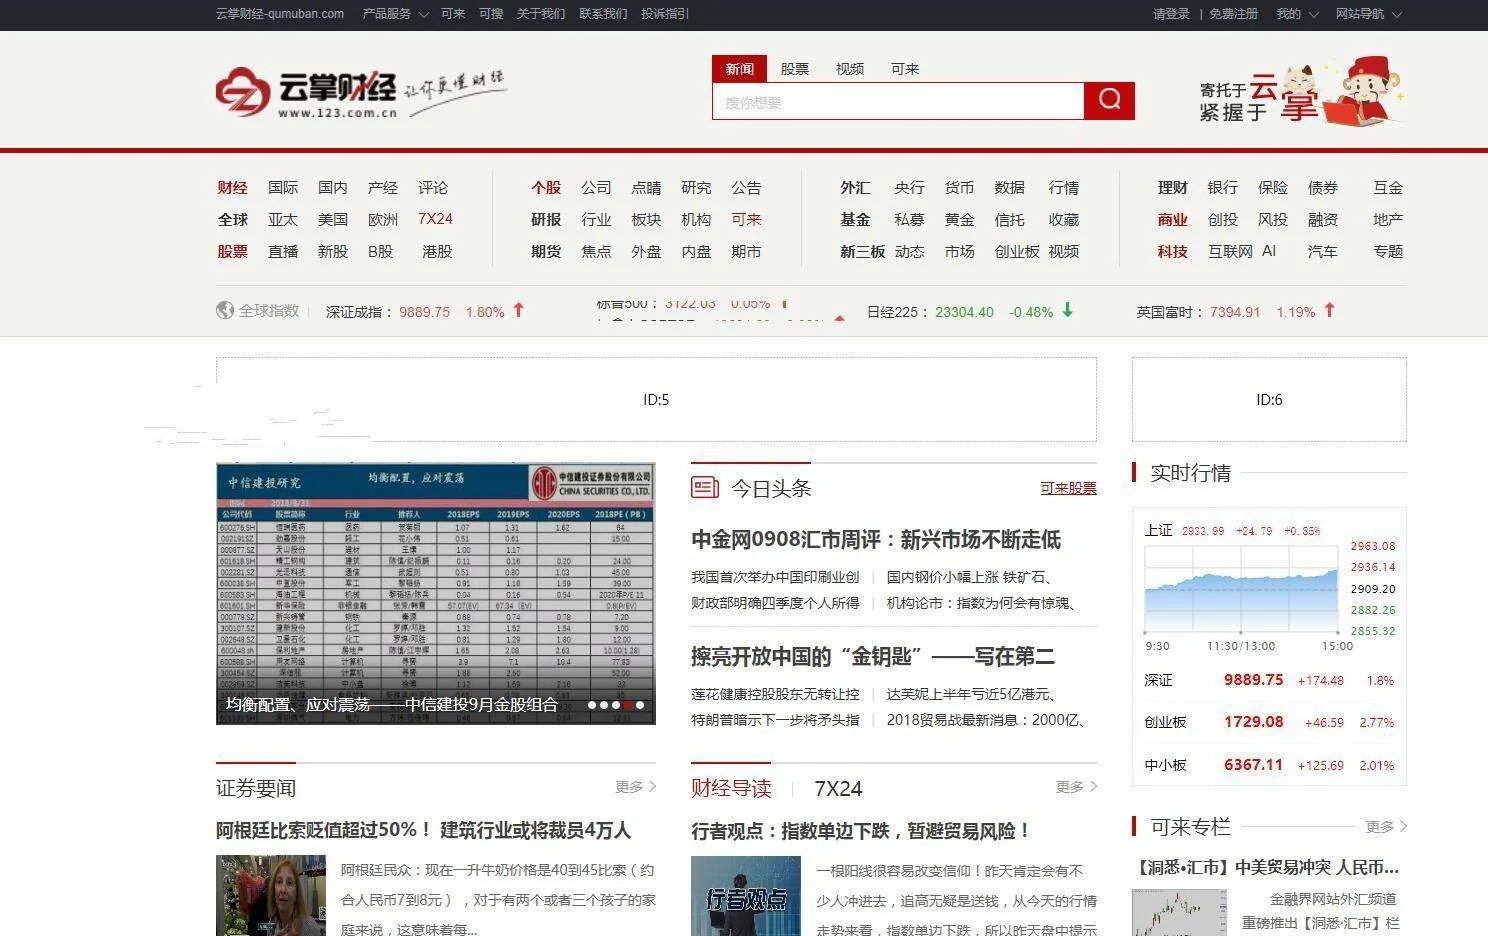Image resolution: width=1488 pixels, height=936 pixels.
Task: Select the highlighted red carousel dot
Action: pos(628,705)
